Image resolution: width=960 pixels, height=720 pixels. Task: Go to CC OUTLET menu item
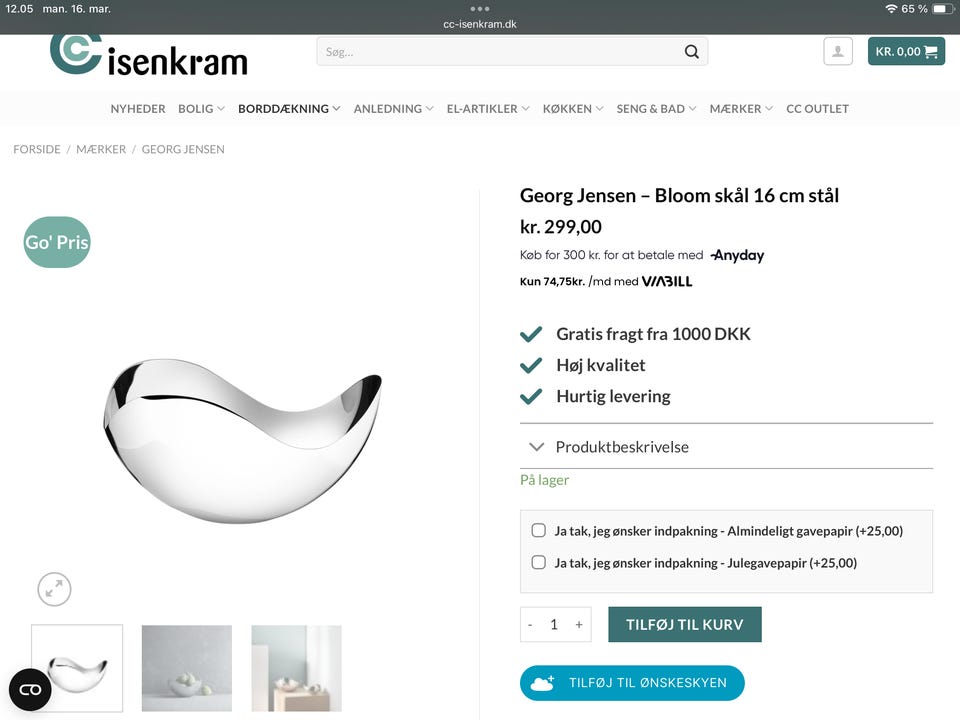coord(817,109)
